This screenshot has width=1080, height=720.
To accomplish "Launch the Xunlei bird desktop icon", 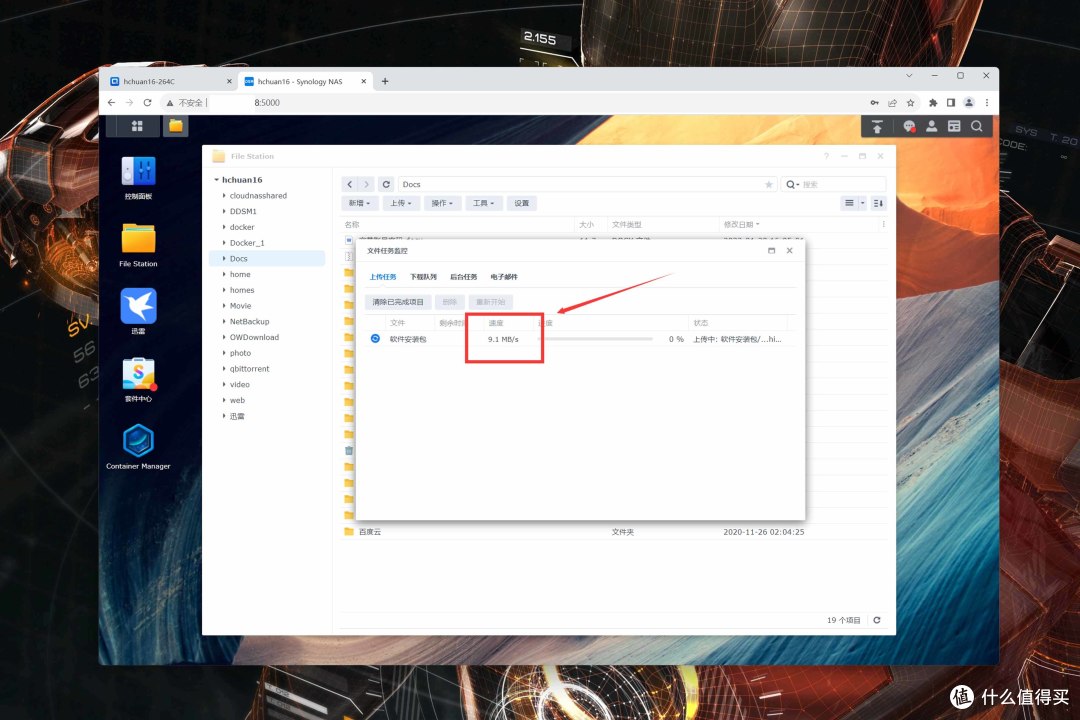I will [138, 306].
